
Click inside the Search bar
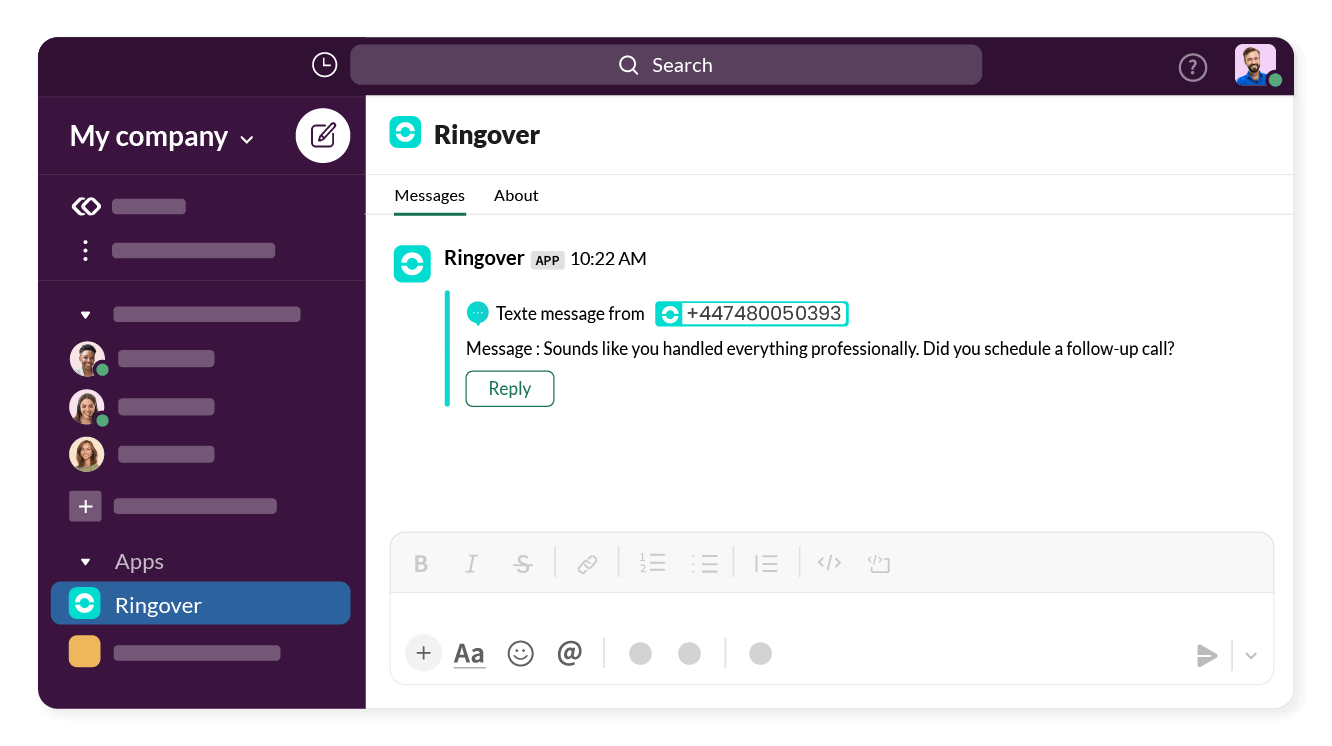[665, 64]
